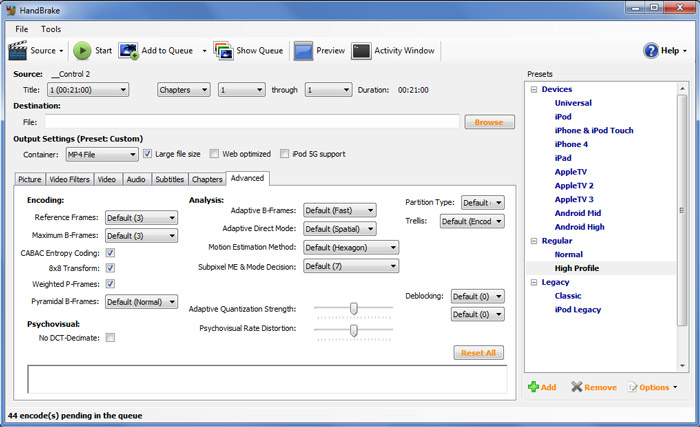This screenshot has width=700, height=427.
Task: Click the Reset All button
Action: pos(479,353)
